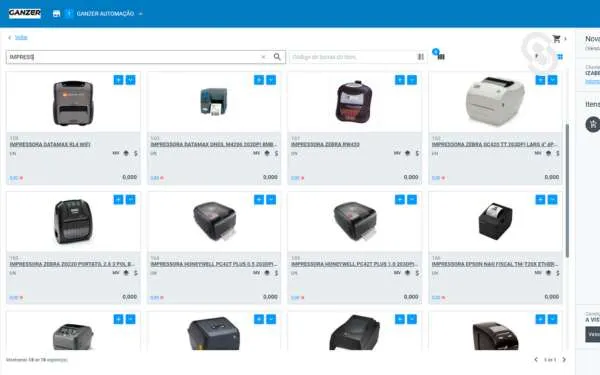Add Zebra ZQ220 portable printer with plus
600x375 pixels.
[118, 199]
